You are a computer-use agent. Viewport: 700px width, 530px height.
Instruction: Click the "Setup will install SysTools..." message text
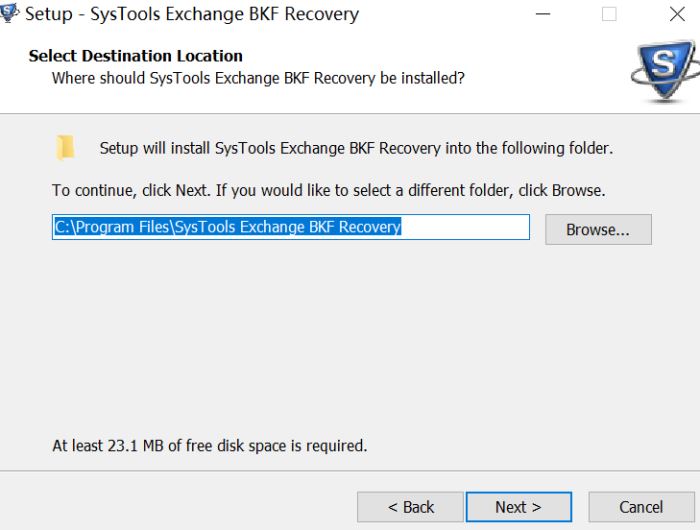tap(356, 148)
